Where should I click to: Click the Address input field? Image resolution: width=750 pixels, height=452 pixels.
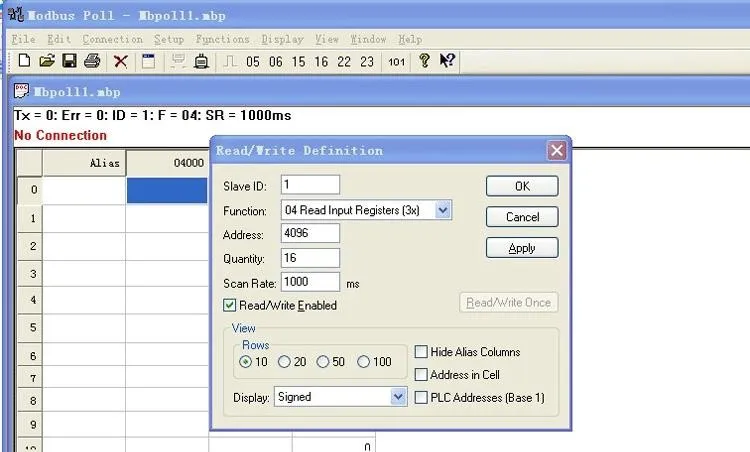coord(310,233)
